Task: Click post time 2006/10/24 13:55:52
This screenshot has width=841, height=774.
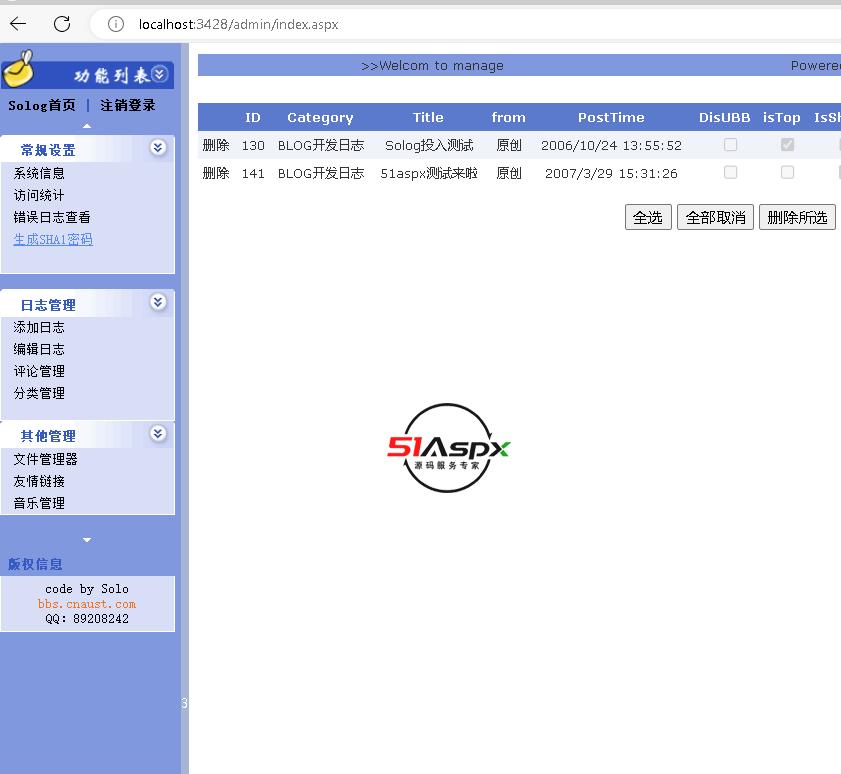Action: pos(611,145)
